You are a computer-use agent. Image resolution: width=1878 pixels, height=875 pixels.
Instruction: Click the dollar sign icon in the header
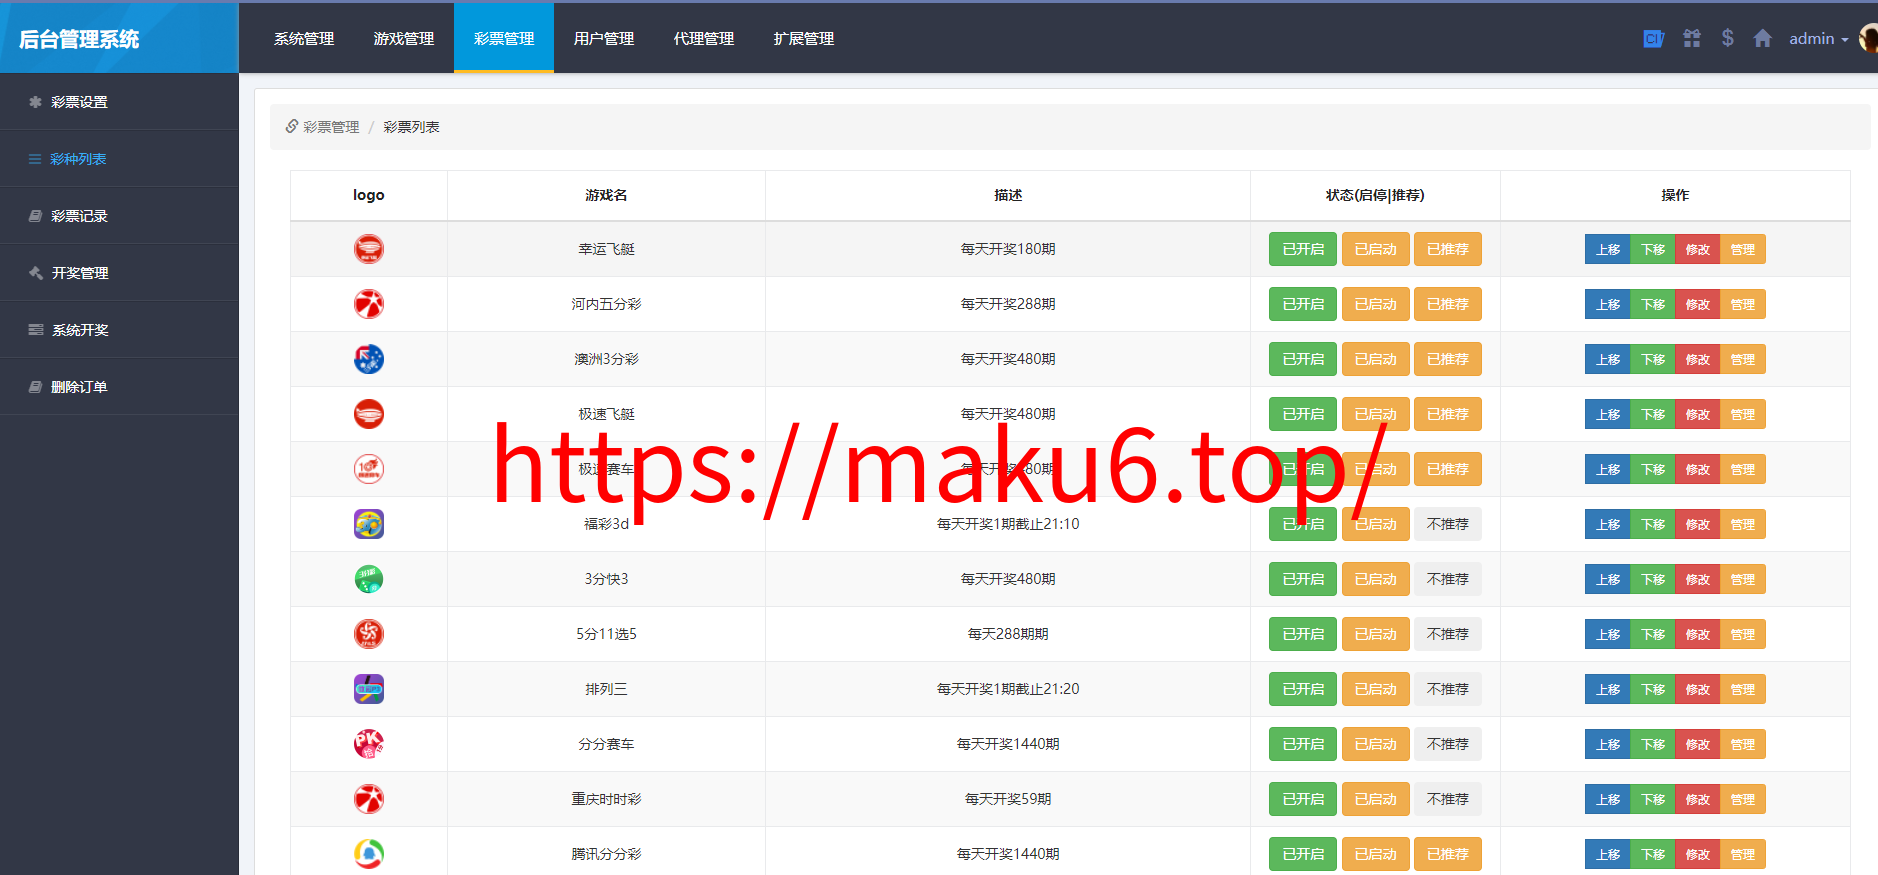1727,38
